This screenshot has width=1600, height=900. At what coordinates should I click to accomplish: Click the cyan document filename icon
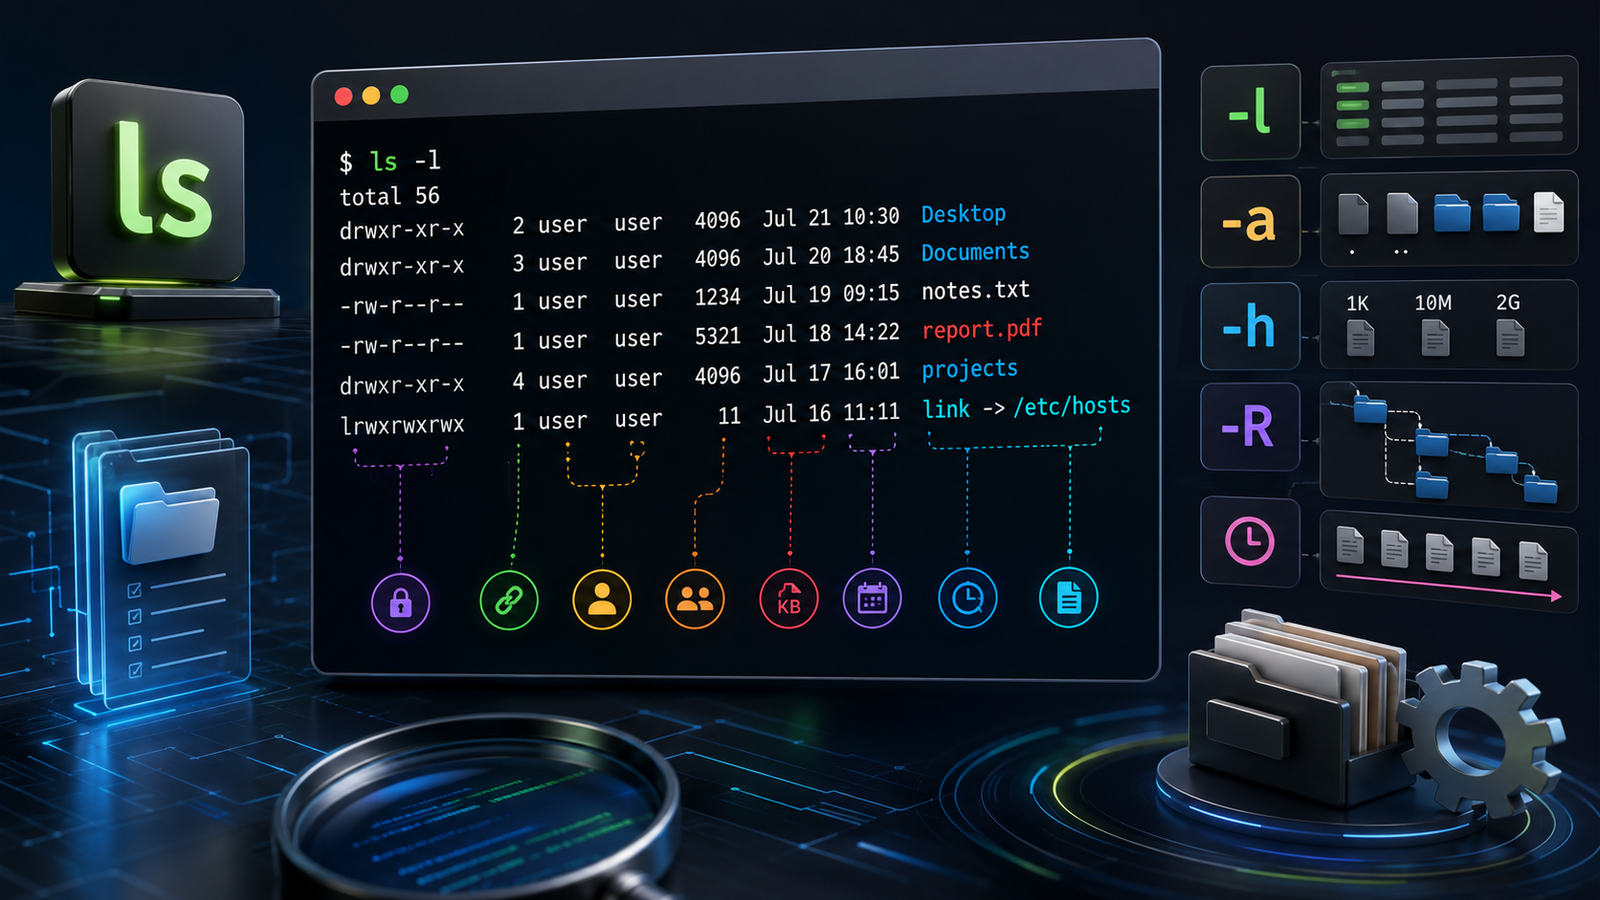(1069, 598)
